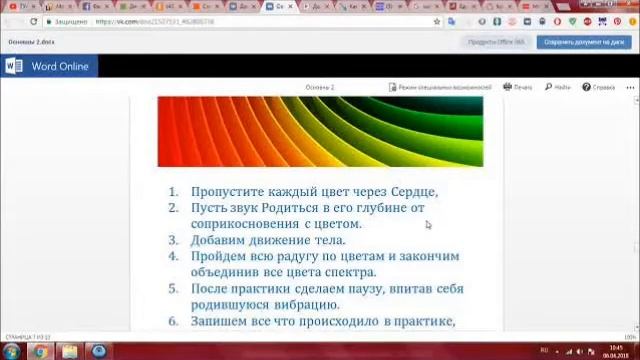Viewport: 640px width, 360px height.
Task: Bookmark this page with the star icon
Action: point(437,22)
